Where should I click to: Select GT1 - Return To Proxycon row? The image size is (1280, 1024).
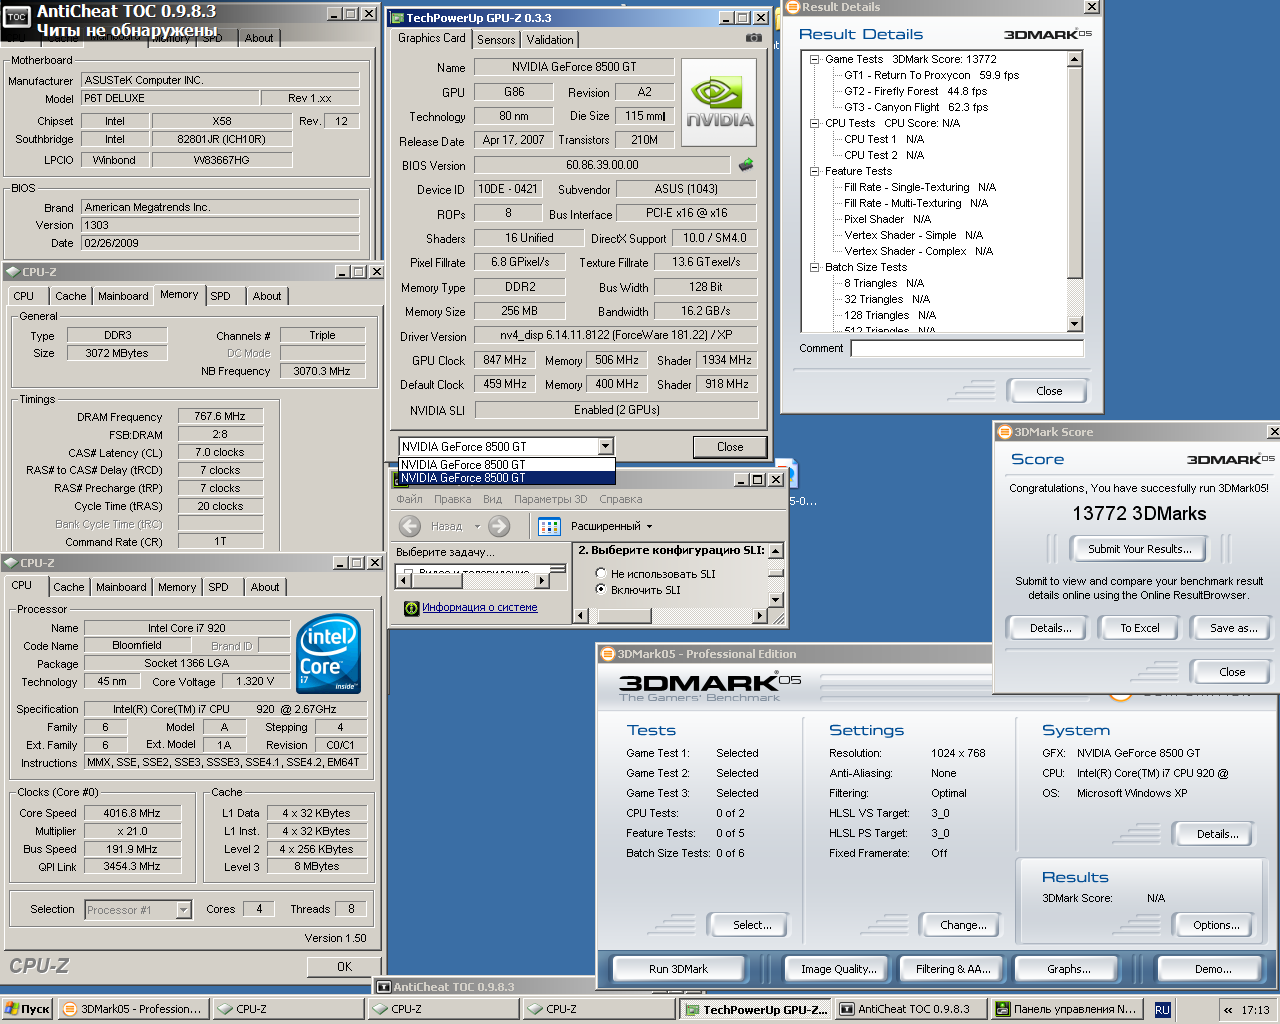(x=931, y=75)
